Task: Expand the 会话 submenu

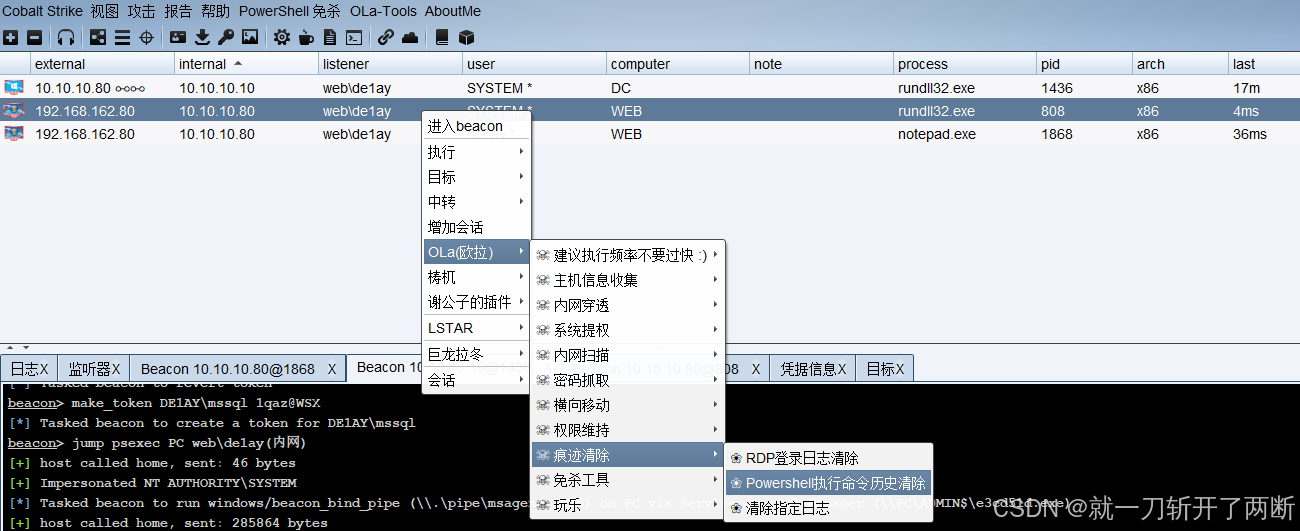Action: 476,380
